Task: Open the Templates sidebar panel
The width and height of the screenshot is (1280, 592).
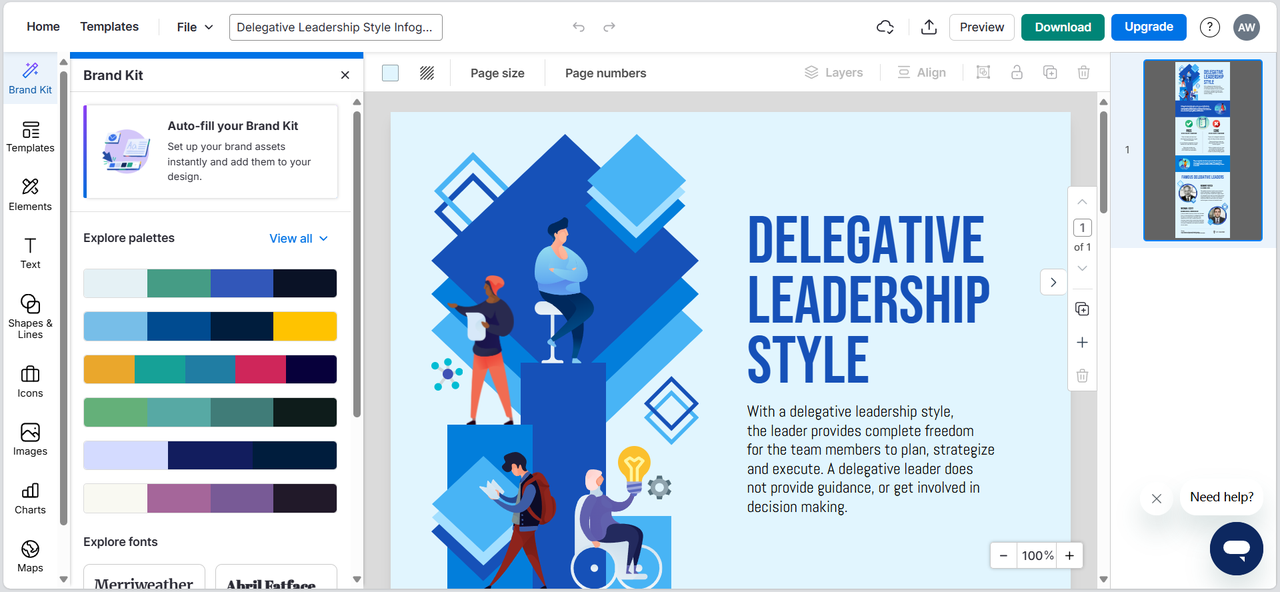Action: 30,137
